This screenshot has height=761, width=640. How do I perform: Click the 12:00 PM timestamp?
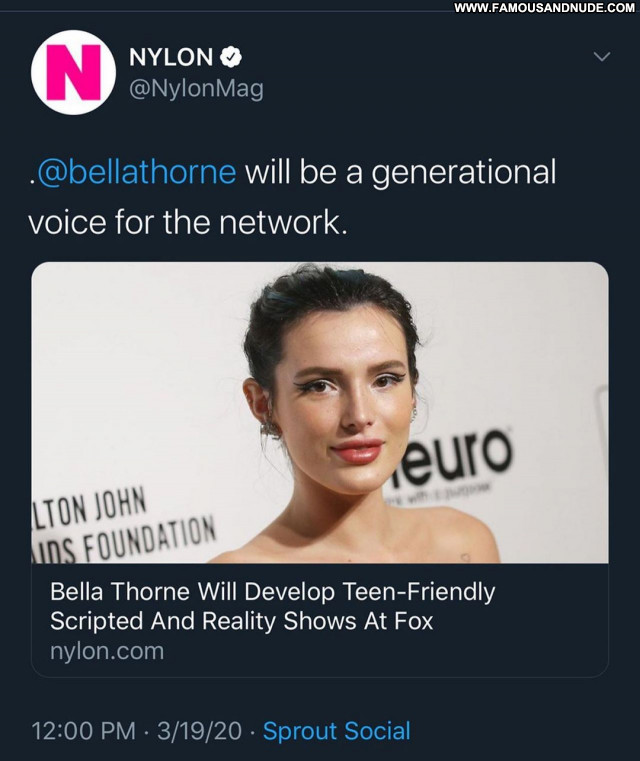pos(83,731)
